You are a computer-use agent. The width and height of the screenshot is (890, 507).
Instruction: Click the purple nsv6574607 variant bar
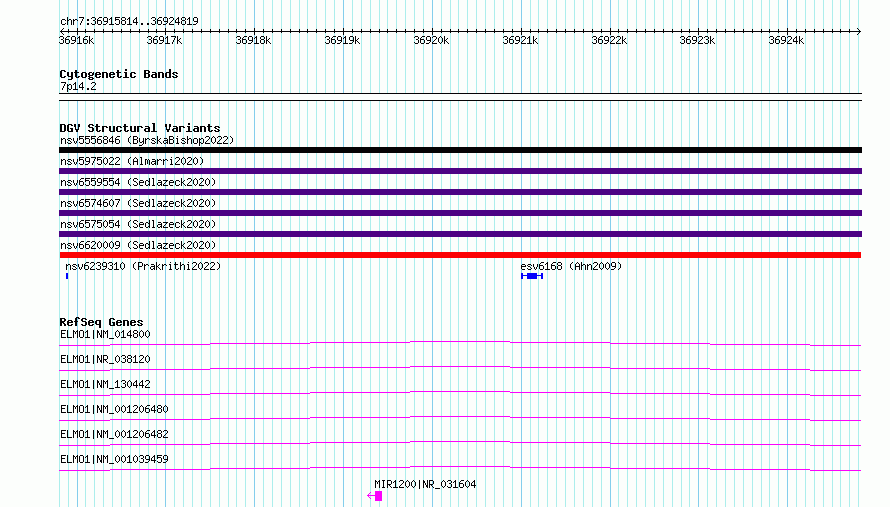pyautogui.click(x=460, y=213)
